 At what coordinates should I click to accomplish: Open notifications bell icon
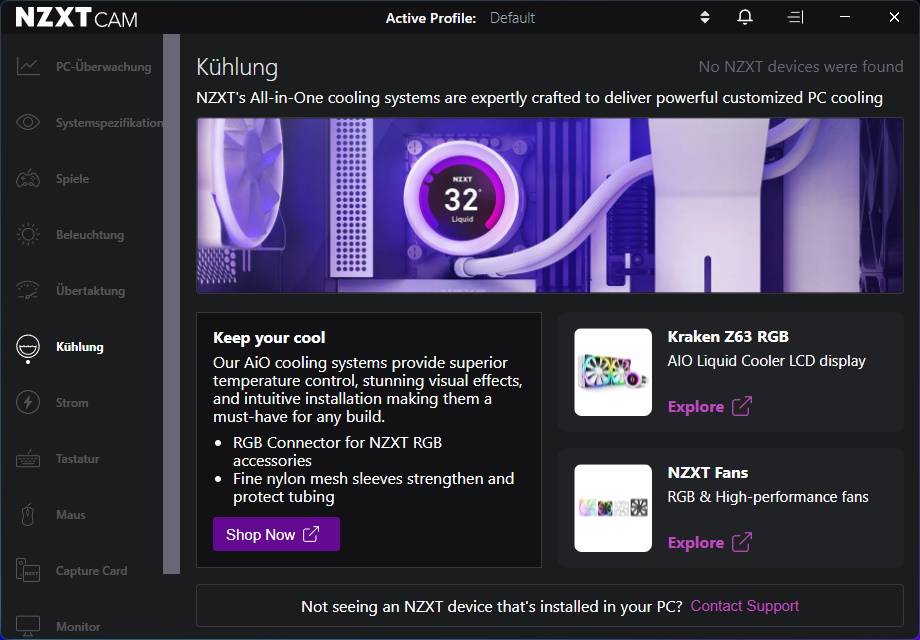click(745, 18)
